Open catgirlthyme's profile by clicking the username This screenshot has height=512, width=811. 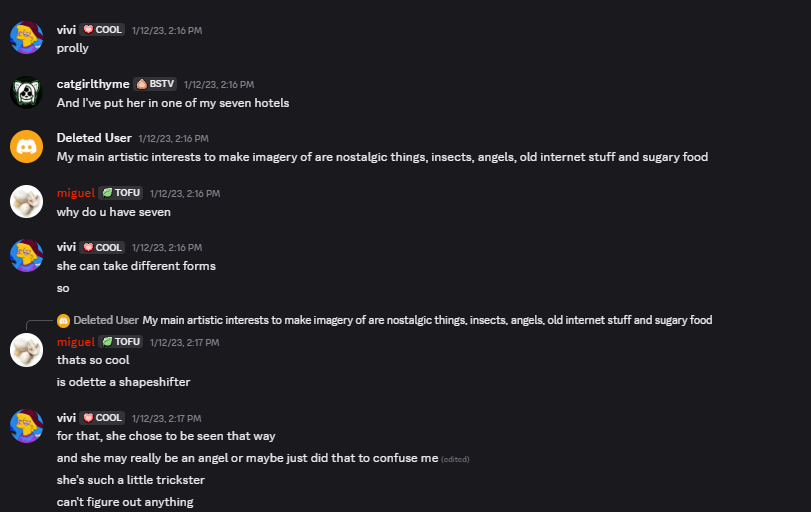[x=93, y=84]
